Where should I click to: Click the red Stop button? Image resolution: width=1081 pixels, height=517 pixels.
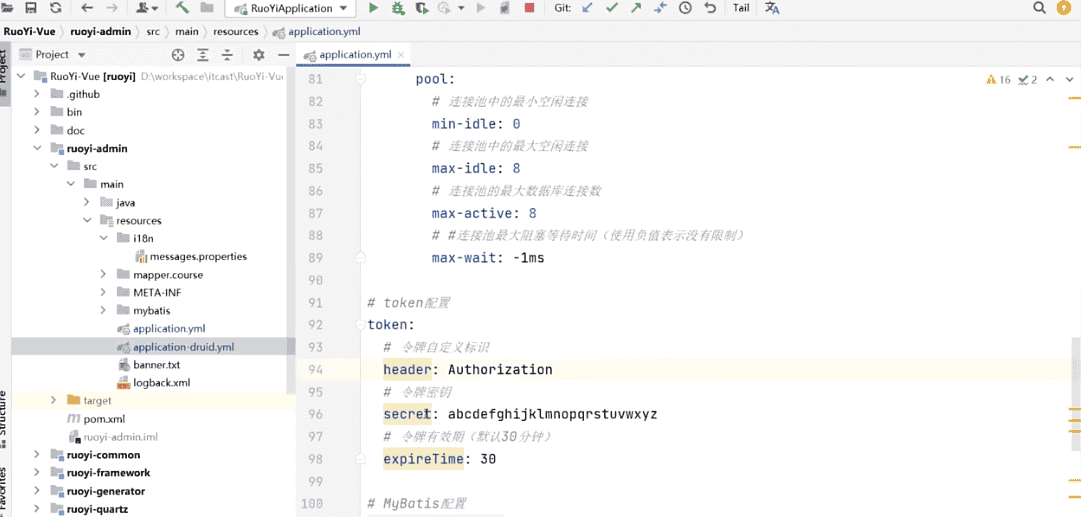click(529, 8)
